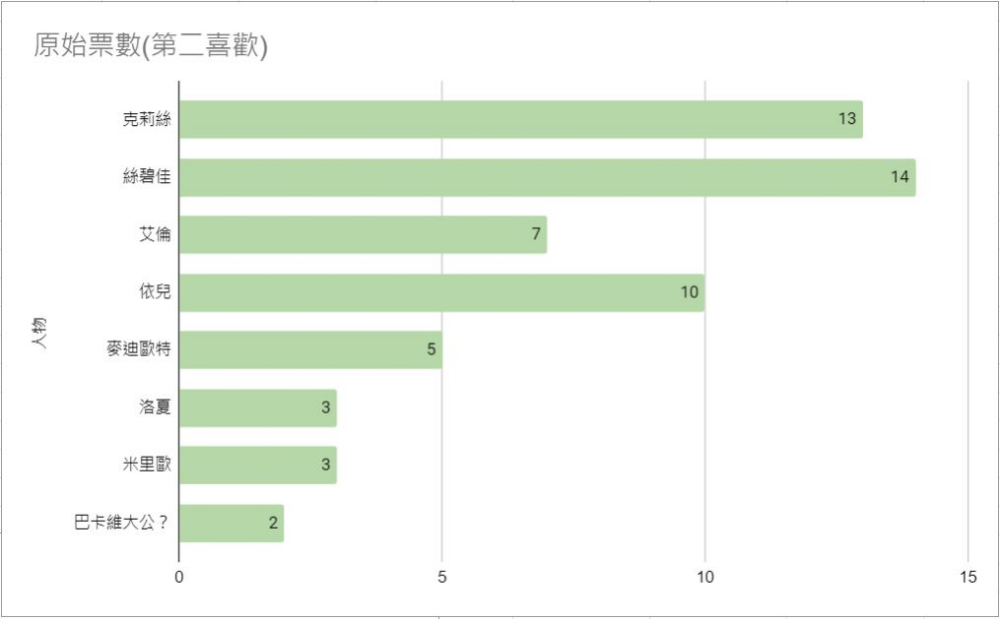Click the data label 14
The height and width of the screenshot is (619, 1000).
899,177
